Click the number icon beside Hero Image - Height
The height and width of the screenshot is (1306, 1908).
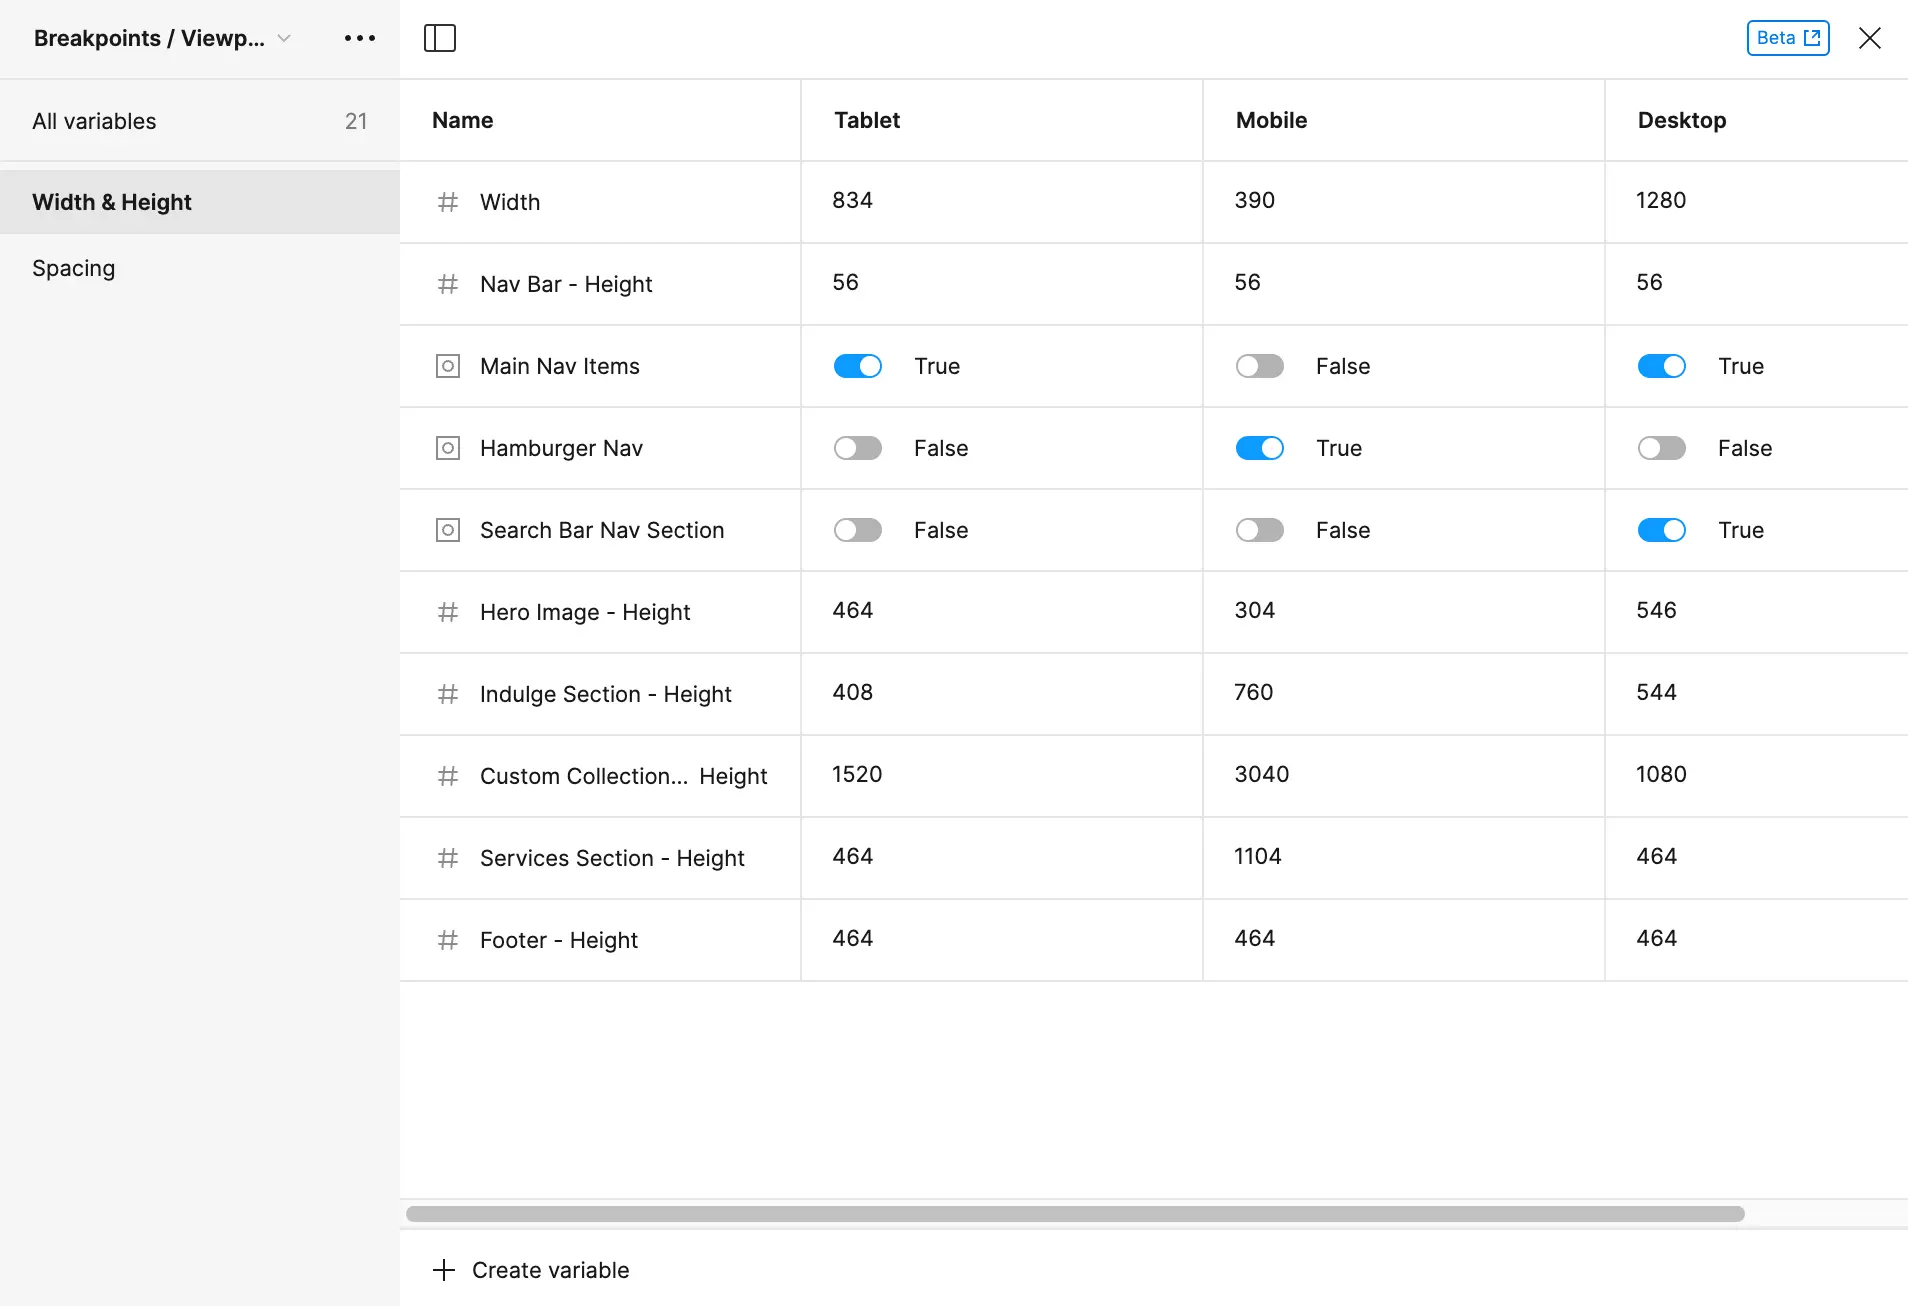448,612
